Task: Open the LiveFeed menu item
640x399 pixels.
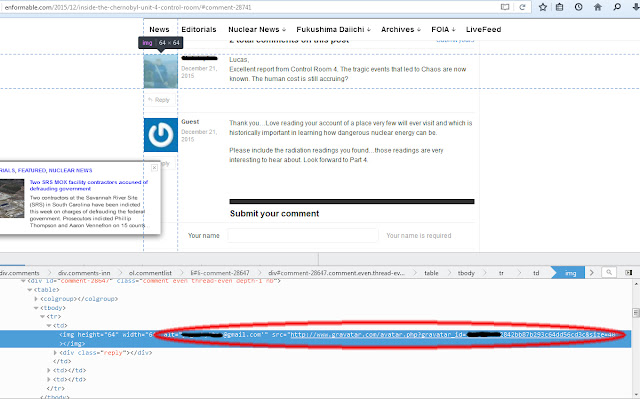Action: pyautogui.click(x=483, y=29)
